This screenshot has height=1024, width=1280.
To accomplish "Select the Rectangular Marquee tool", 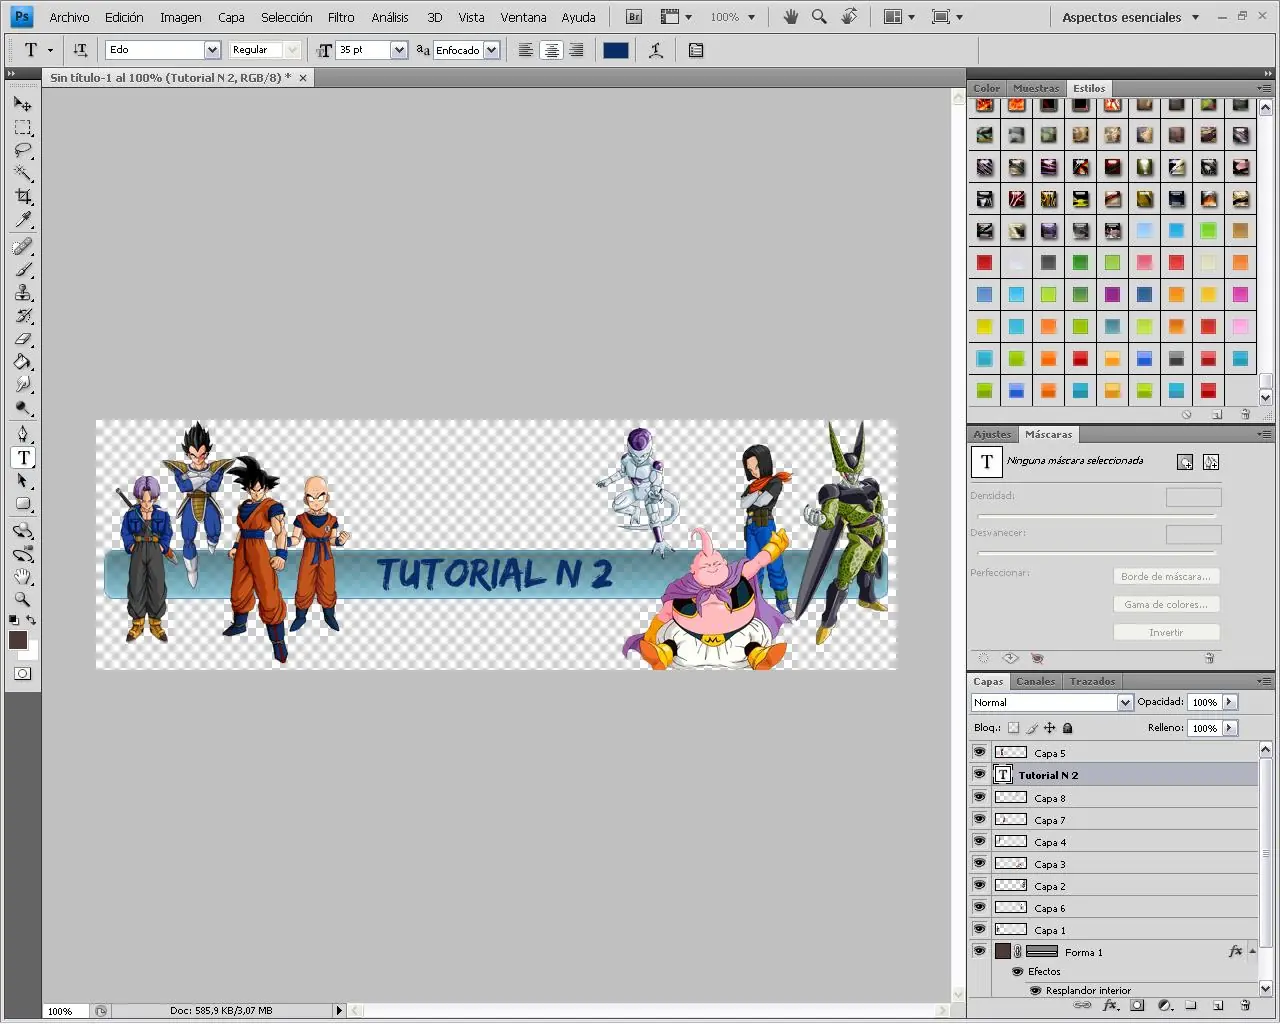I will coord(23,128).
